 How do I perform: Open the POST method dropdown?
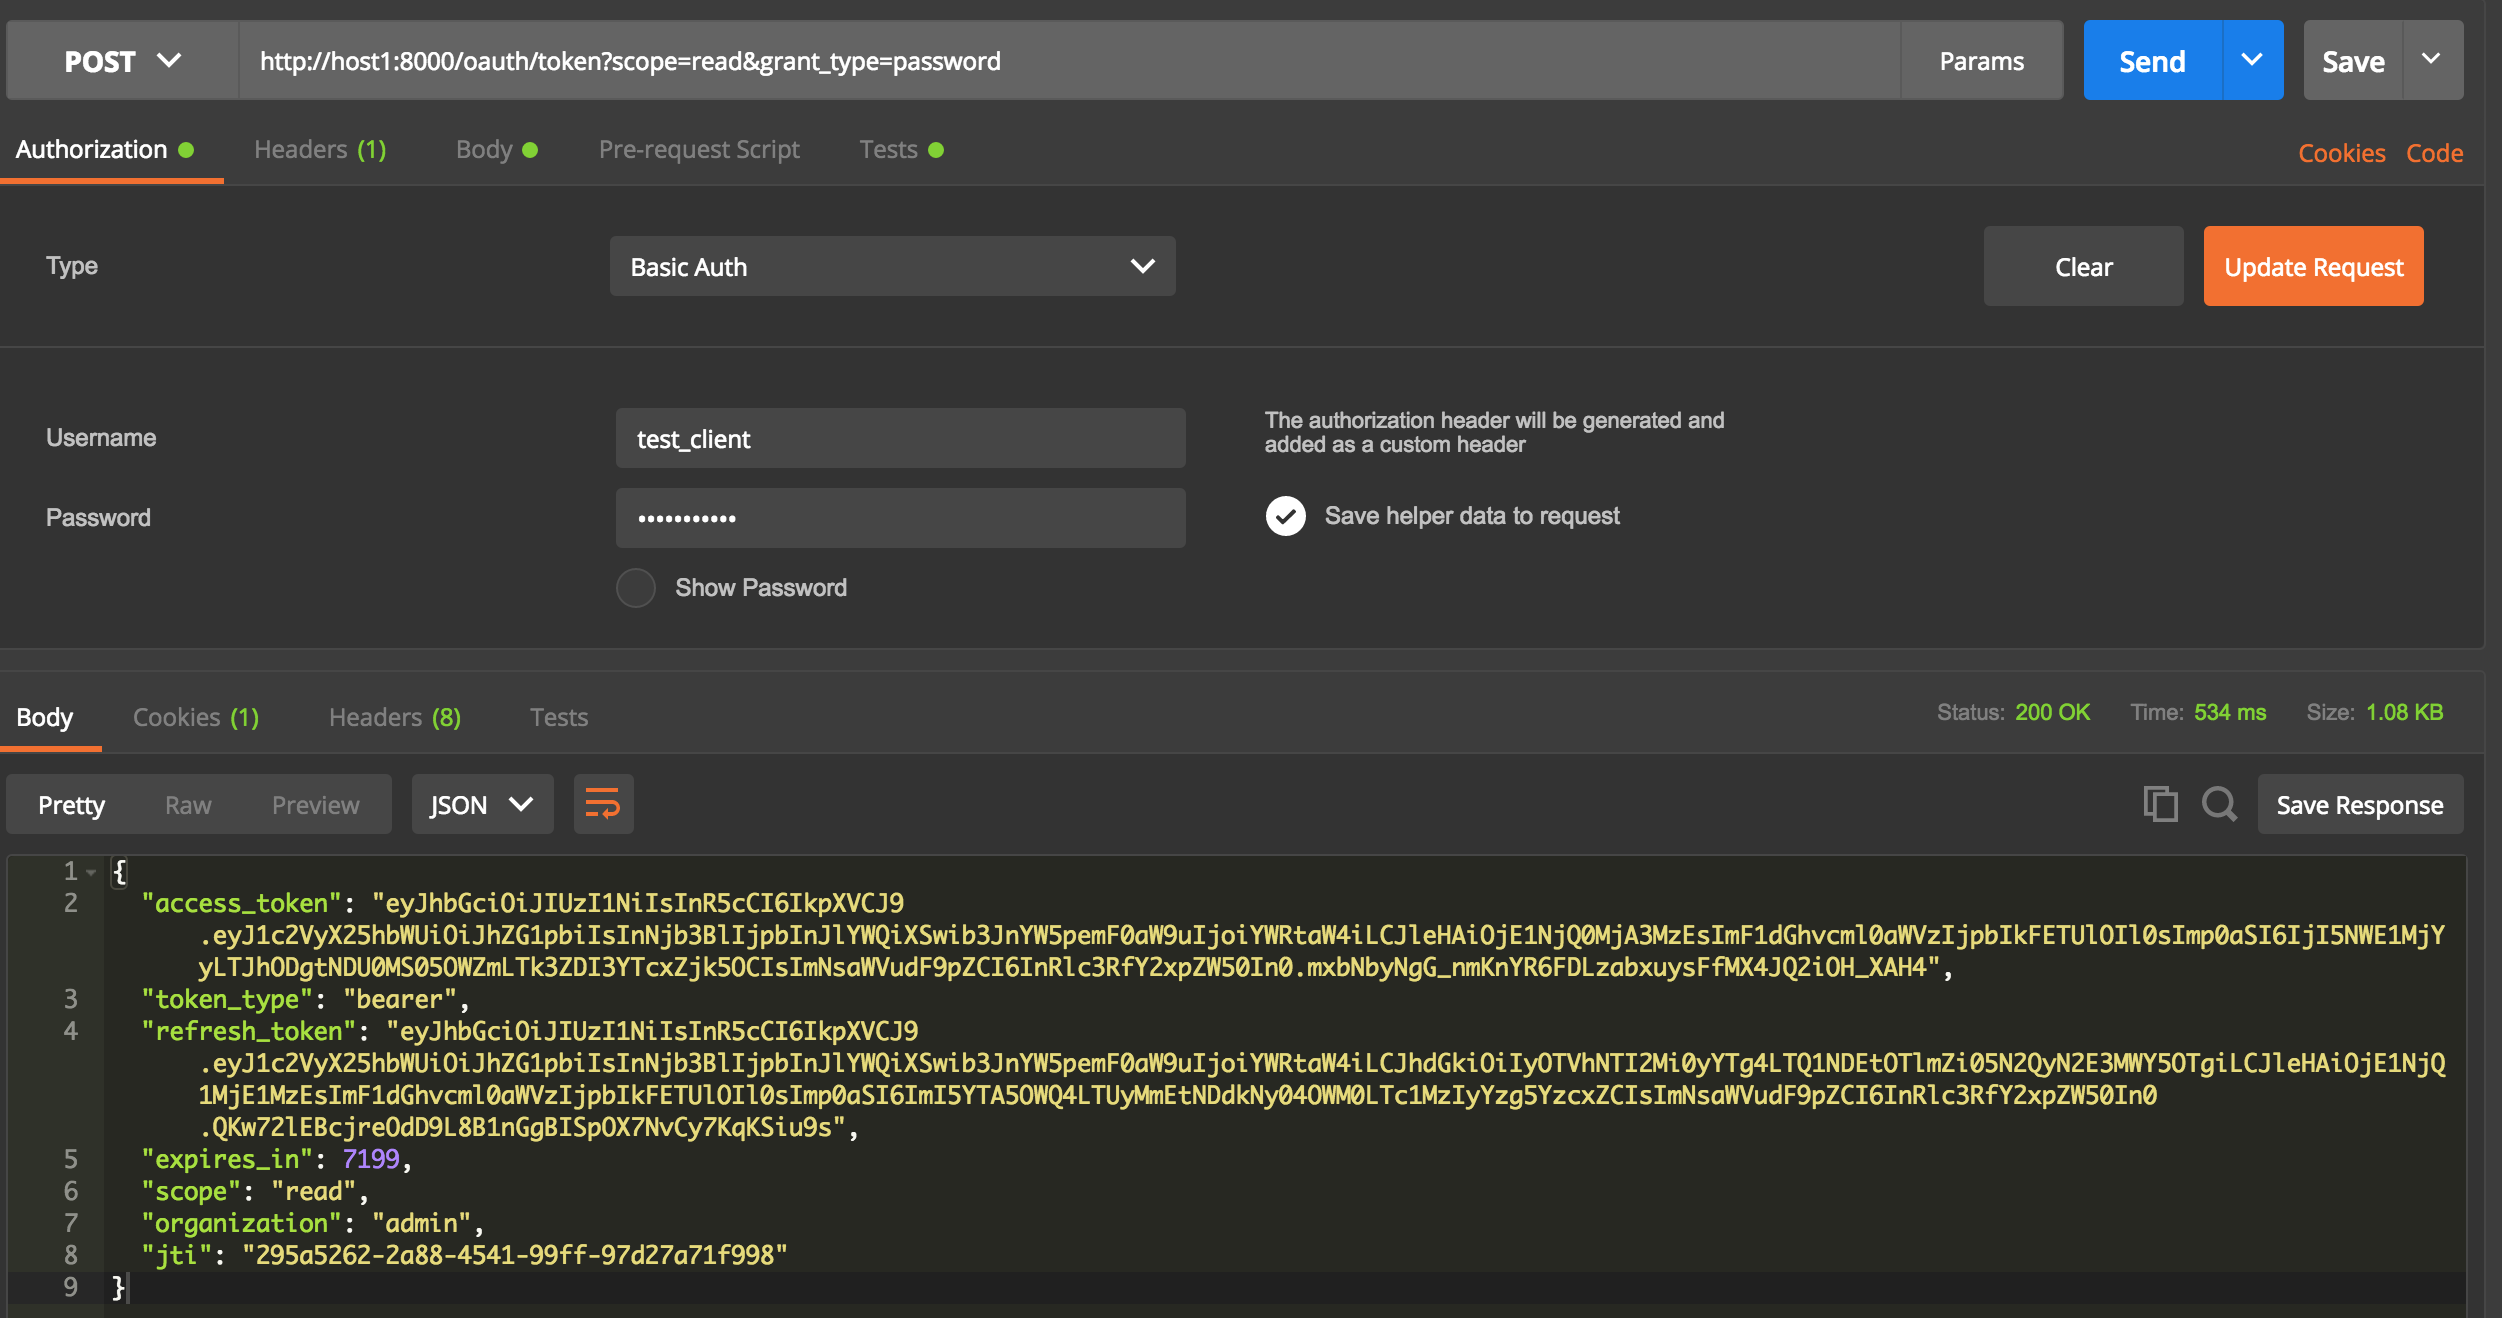pos(122,61)
